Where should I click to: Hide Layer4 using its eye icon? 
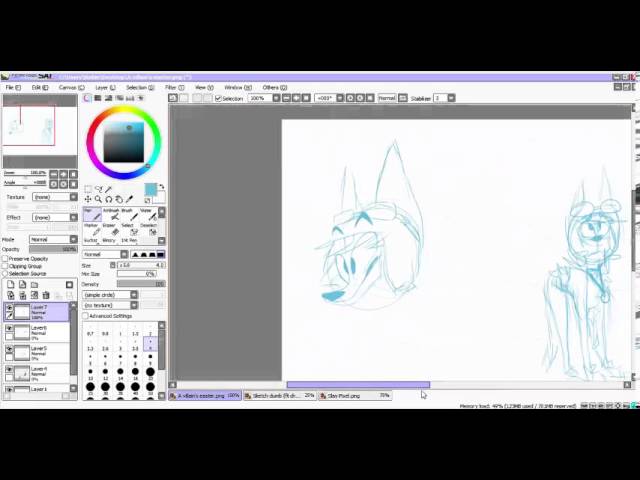click(9, 369)
